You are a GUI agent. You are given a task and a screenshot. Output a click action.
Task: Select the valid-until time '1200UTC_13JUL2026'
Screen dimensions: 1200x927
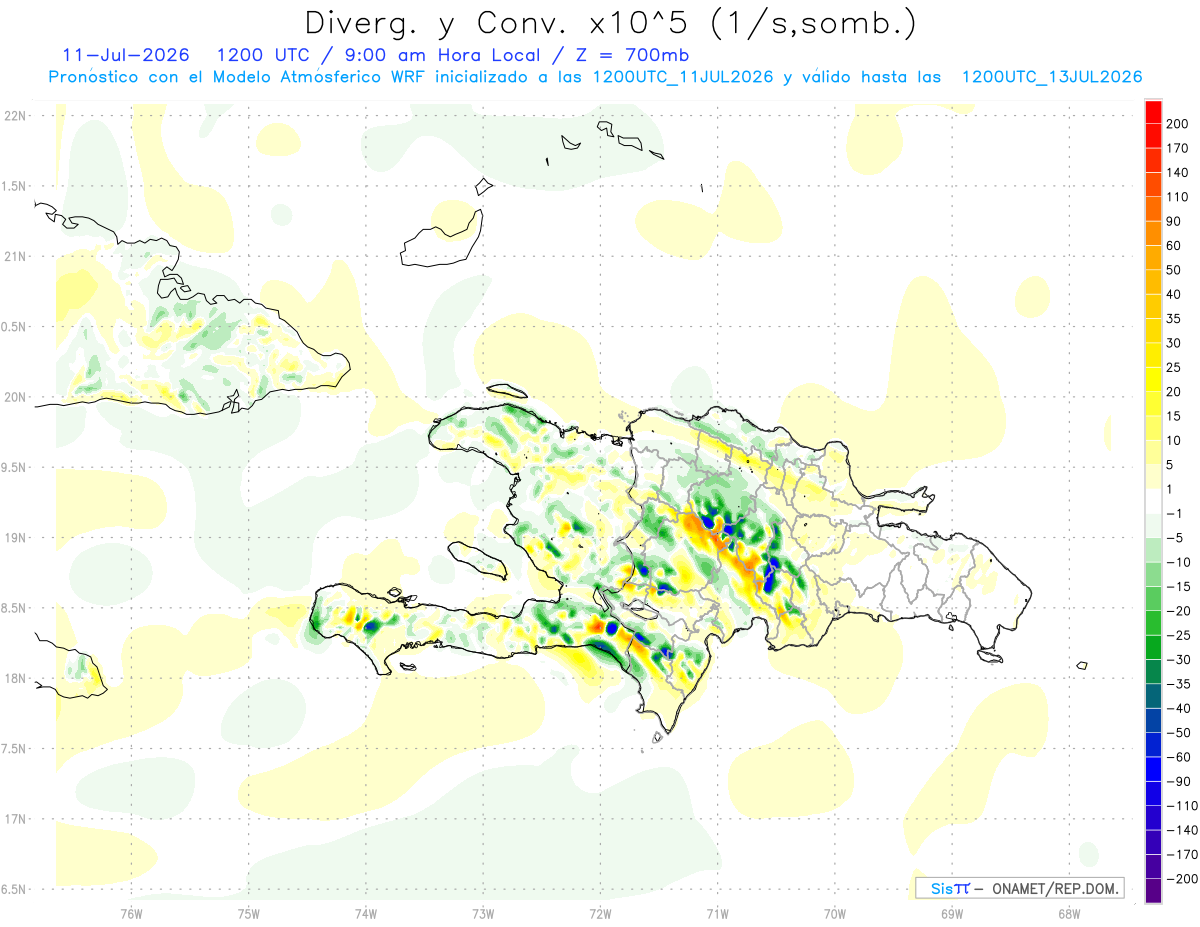pyautogui.click(x=1052, y=77)
